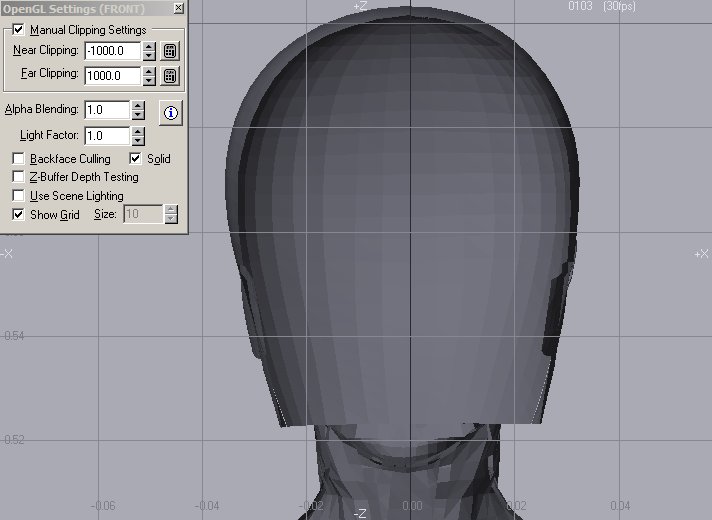712x520 pixels.
Task: Hide the grid via Show Grid checkbox
Action: tap(18, 214)
